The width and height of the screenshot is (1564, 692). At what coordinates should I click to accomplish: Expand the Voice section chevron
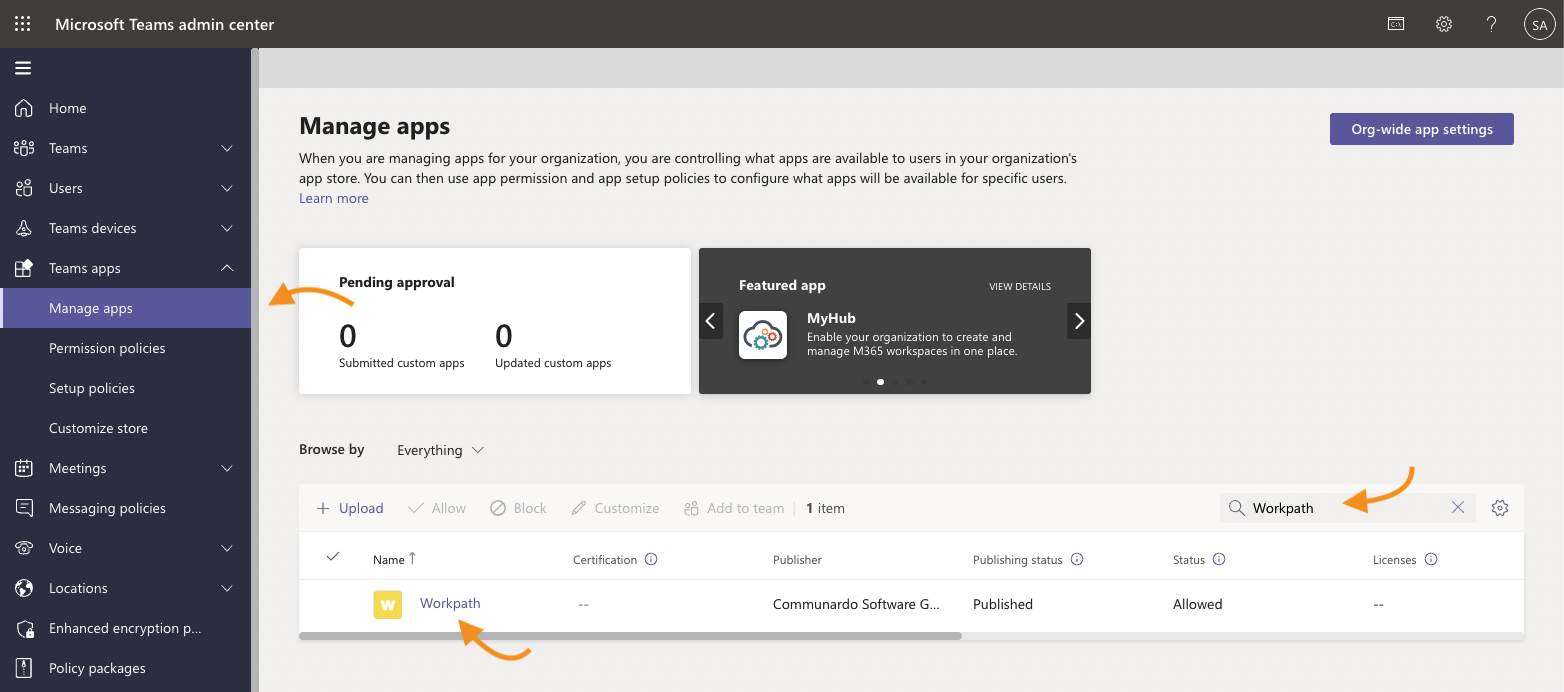tap(227, 548)
